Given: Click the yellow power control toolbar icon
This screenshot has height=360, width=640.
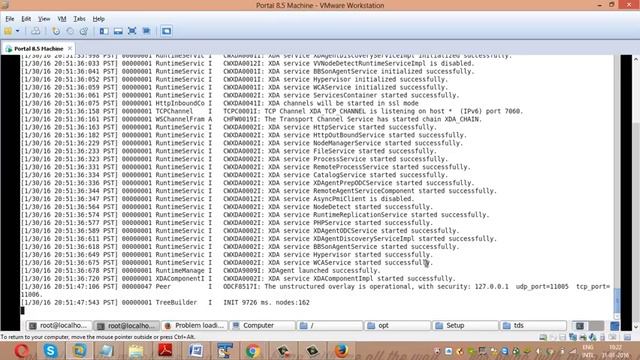Looking at the screenshot, I should [x=8, y=31].
